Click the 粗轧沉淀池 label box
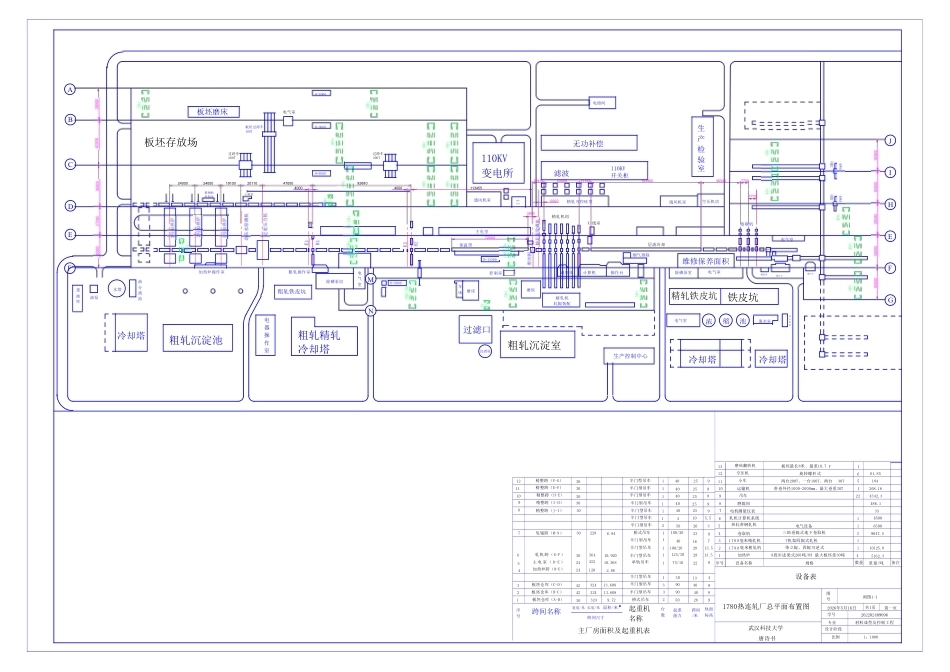Screen dimensions: 950x672 click(x=196, y=340)
